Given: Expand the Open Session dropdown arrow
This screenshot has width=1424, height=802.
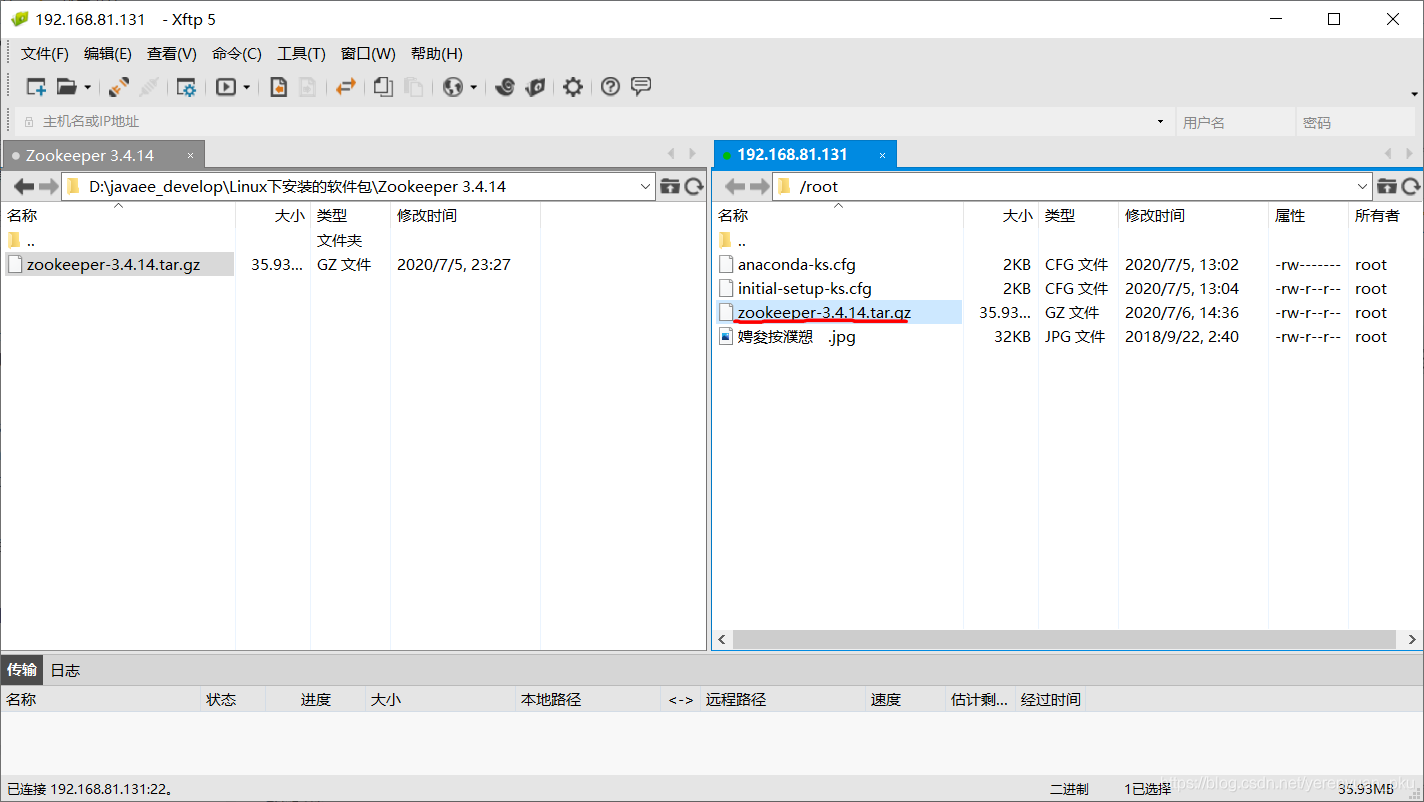Looking at the screenshot, I should click(87, 88).
